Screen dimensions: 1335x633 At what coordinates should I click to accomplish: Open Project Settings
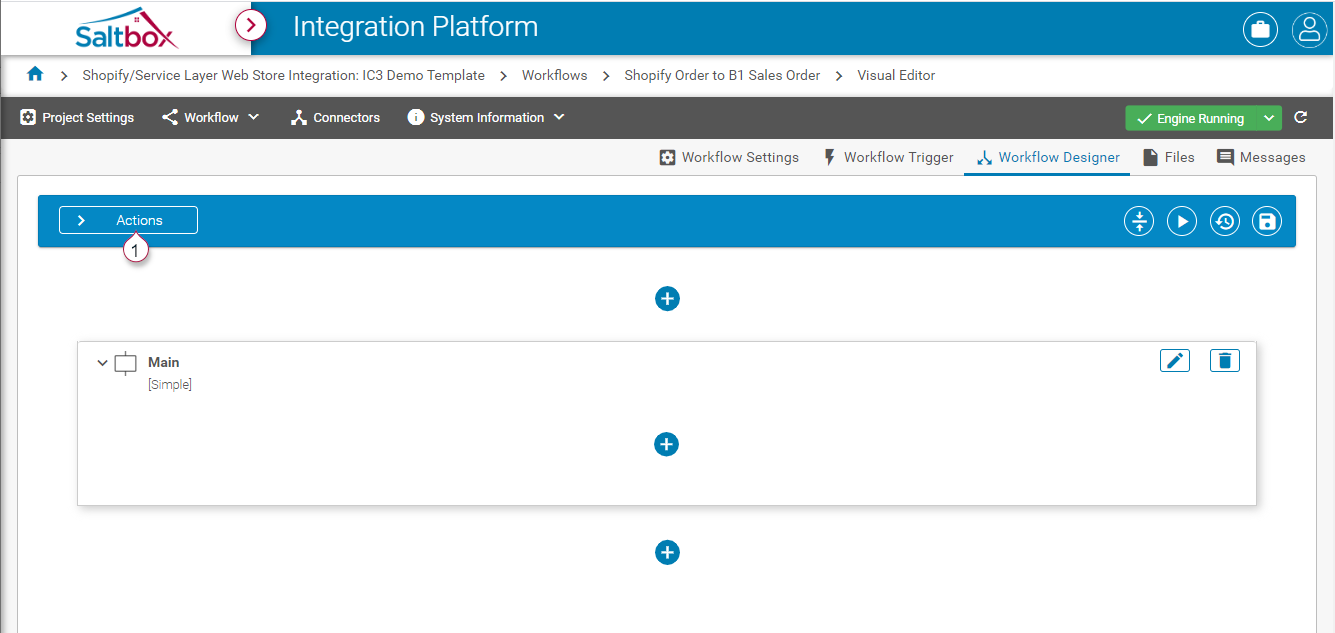(x=77, y=118)
